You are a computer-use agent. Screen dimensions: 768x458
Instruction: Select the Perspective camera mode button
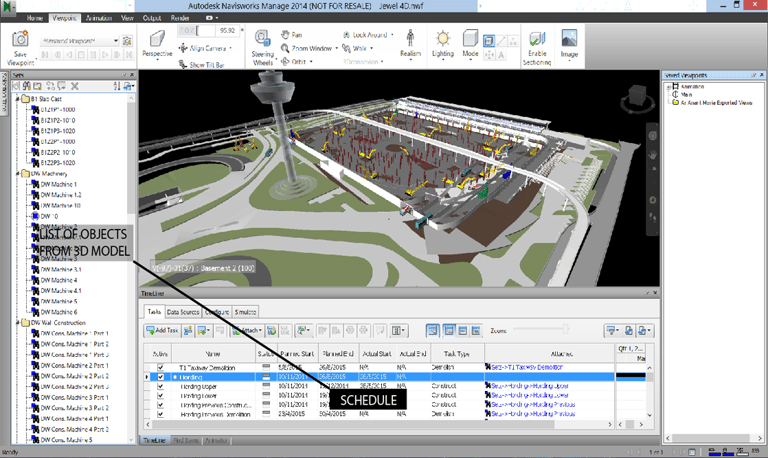(x=157, y=44)
